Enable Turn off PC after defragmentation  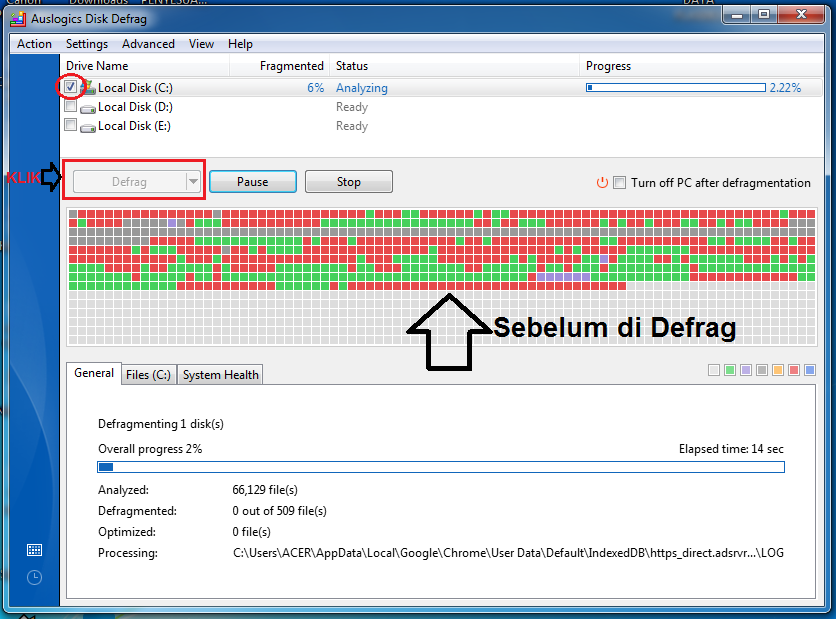click(x=619, y=182)
